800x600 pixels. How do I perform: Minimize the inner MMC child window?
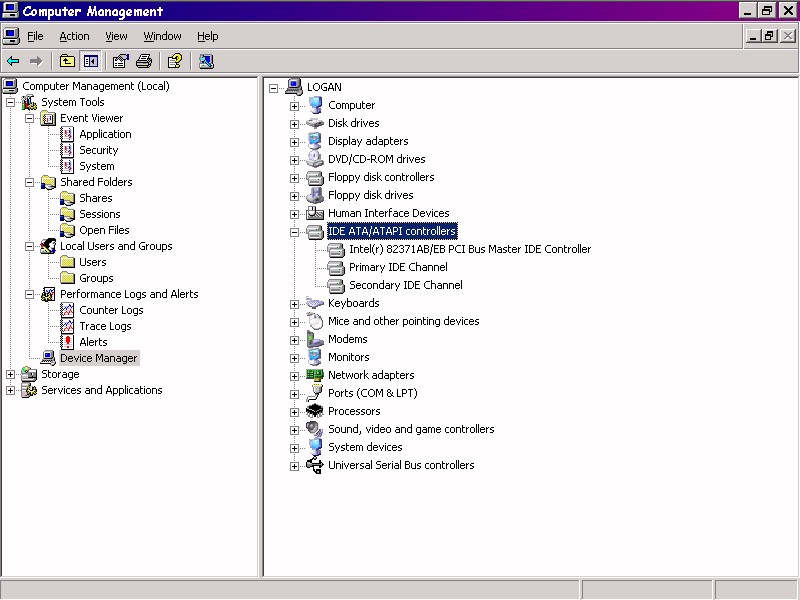[x=754, y=36]
